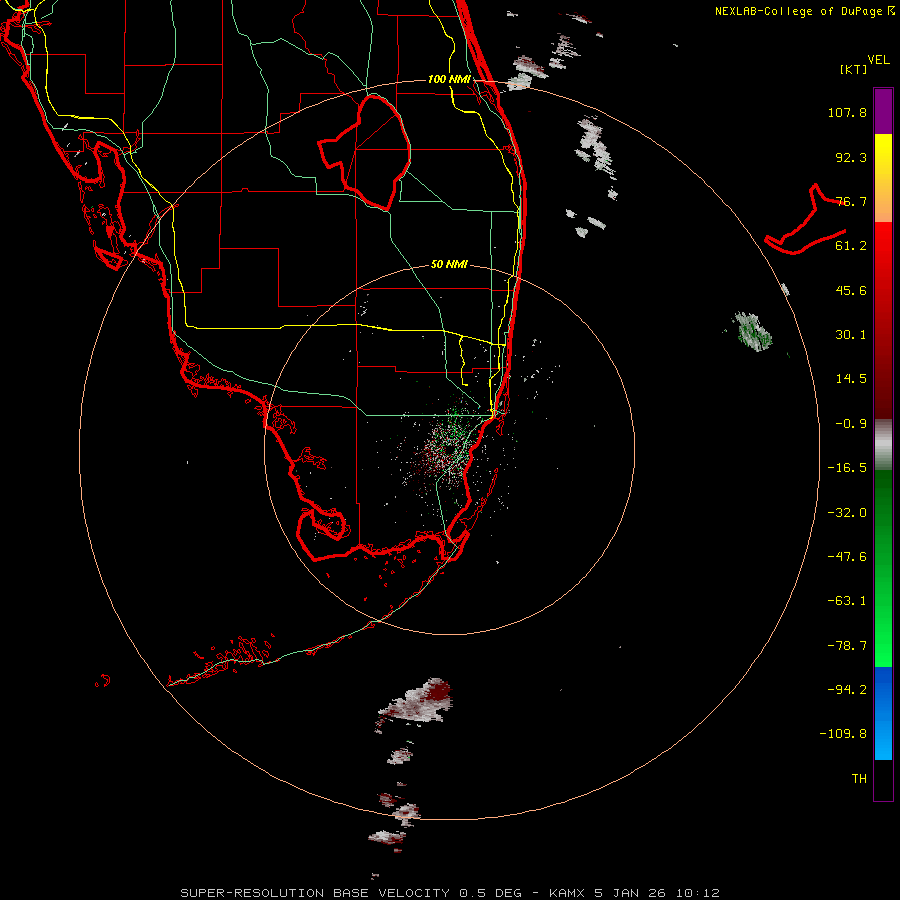
Task: Select the -109.8 scale value
Action: coord(843,734)
